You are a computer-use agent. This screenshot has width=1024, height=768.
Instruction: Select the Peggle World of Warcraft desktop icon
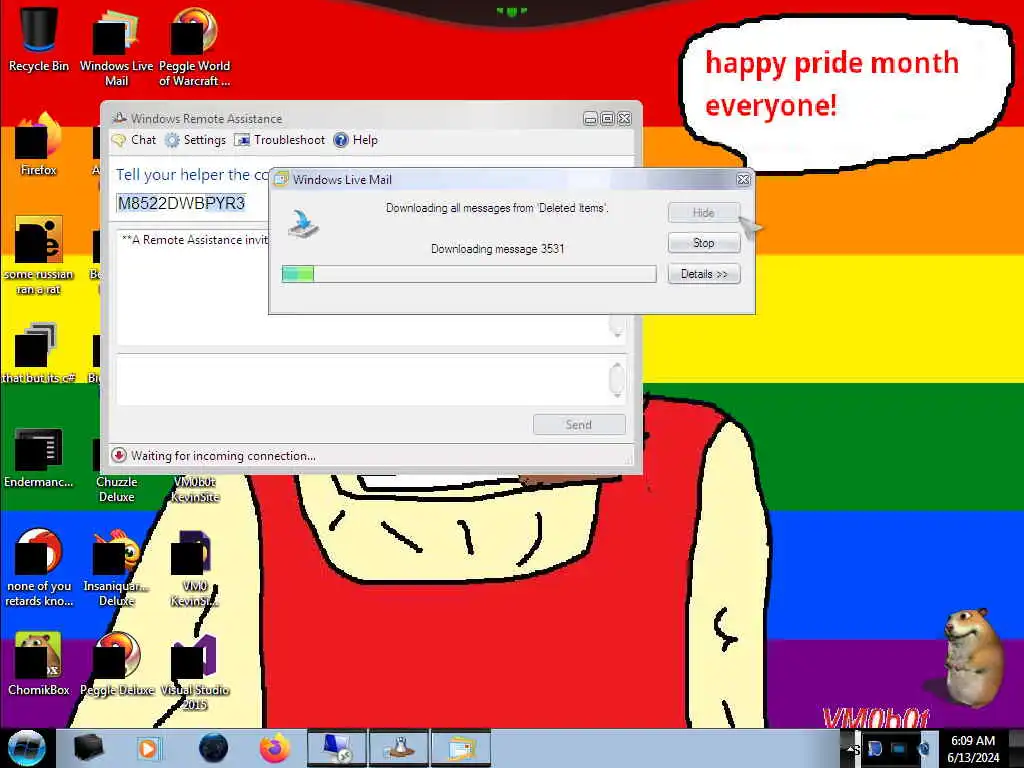194,46
